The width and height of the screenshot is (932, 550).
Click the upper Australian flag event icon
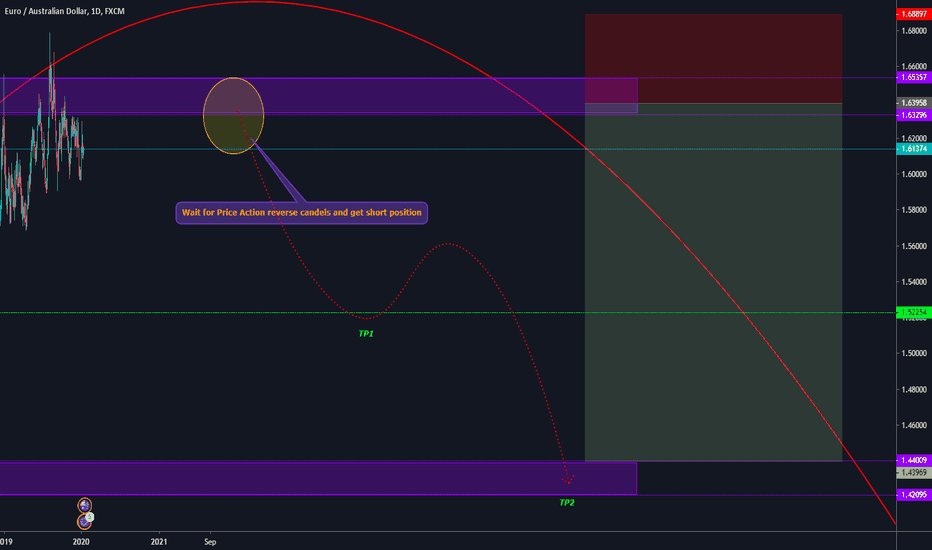click(x=85, y=506)
